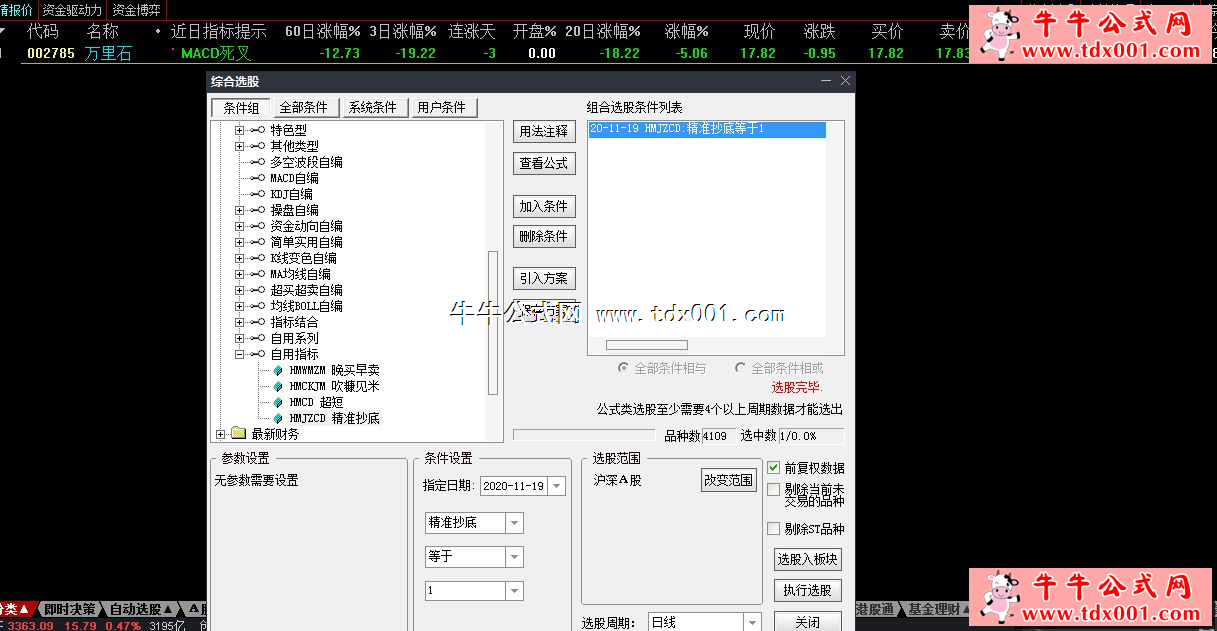Screen dimensions: 1217x631
Task: Click the 删除条件 button
Action: pyautogui.click(x=544, y=237)
